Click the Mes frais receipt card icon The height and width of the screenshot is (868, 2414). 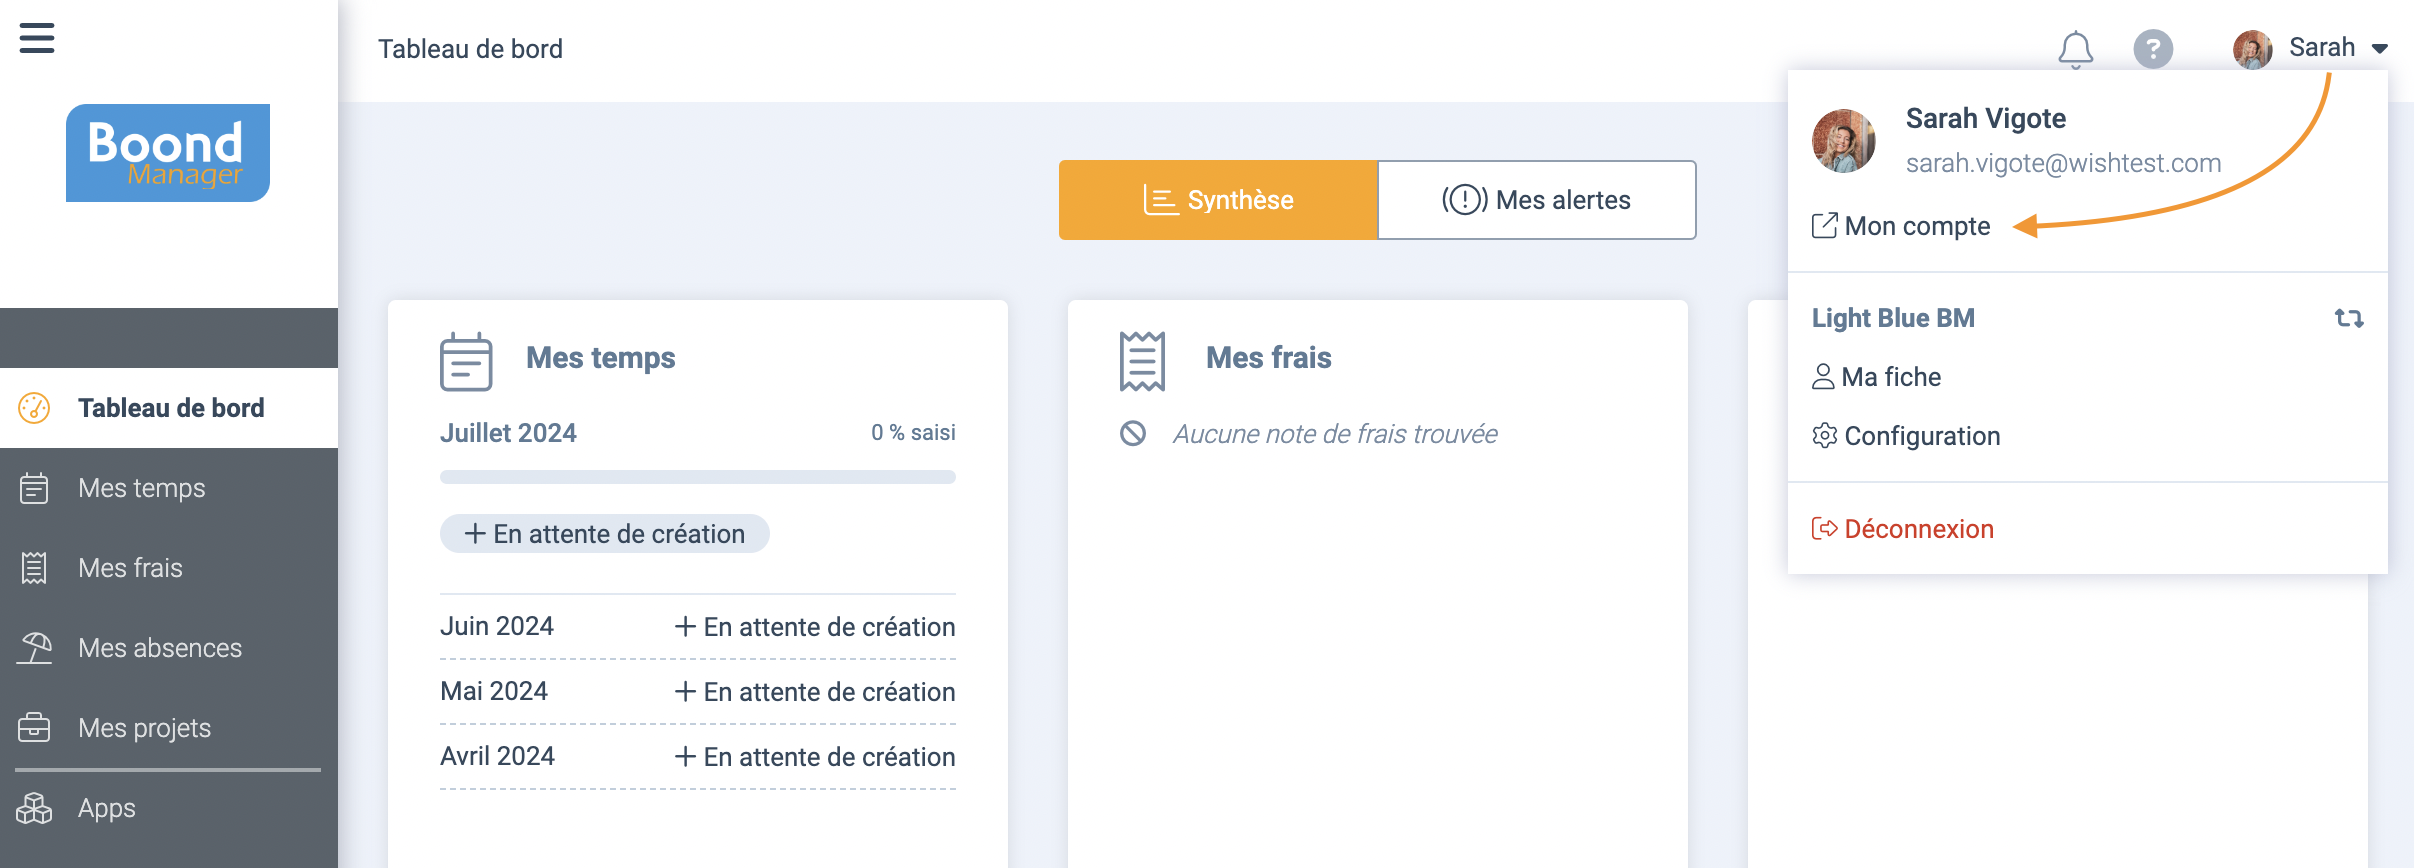point(1142,361)
